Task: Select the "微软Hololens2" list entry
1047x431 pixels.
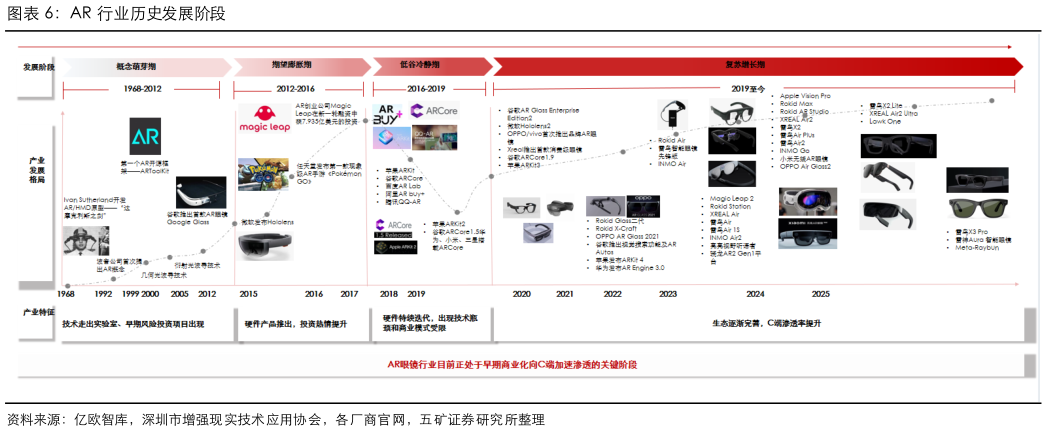Action: coord(530,126)
